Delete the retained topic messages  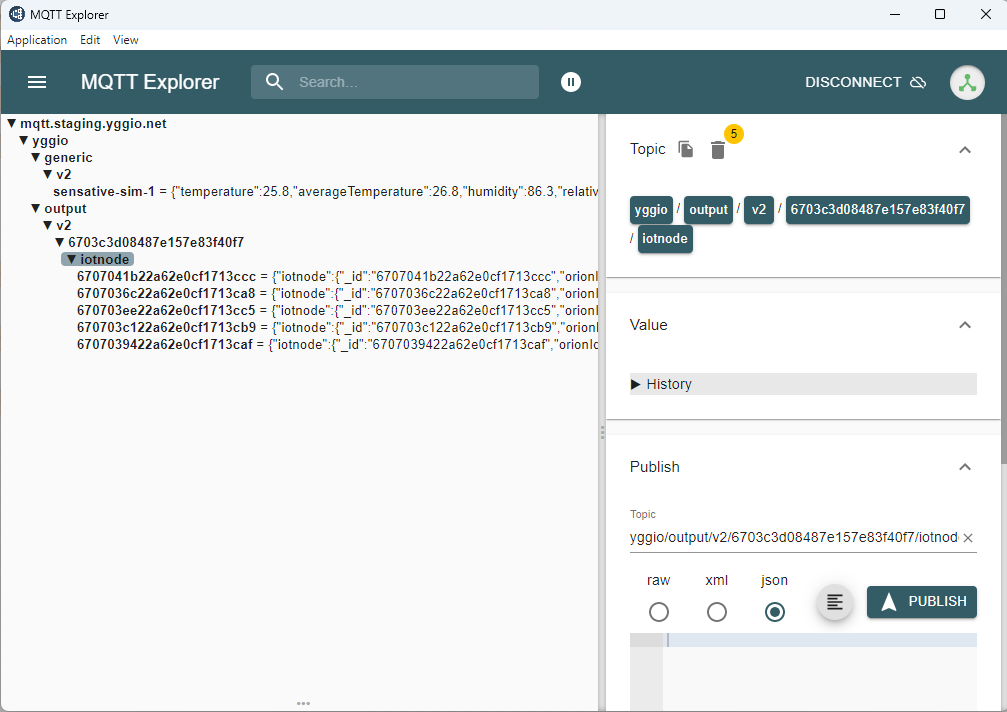[718, 148]
